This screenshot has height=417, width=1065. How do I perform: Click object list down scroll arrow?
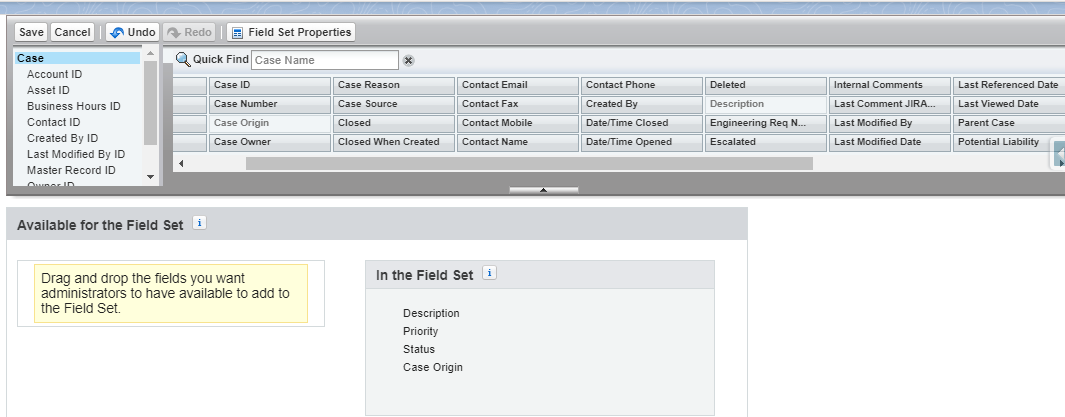pyautogui.click(x=151, y=177)
